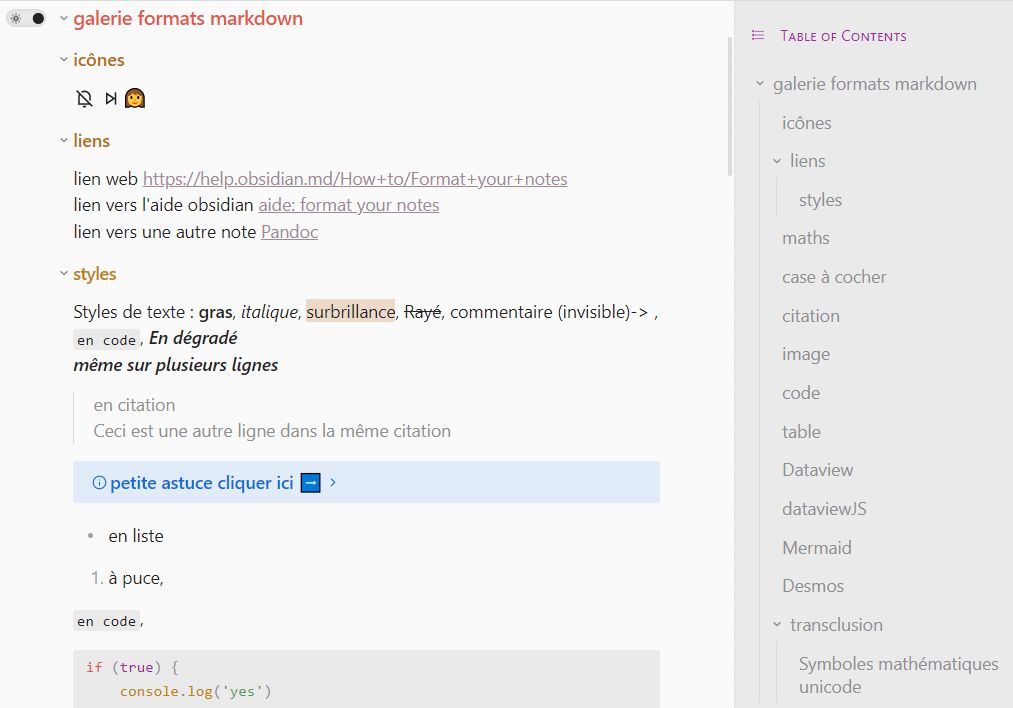The height and width of the screenshot is (708, 1013).
Task: Go to 'styles' in Table of Contents
Action: click(820, 200)
